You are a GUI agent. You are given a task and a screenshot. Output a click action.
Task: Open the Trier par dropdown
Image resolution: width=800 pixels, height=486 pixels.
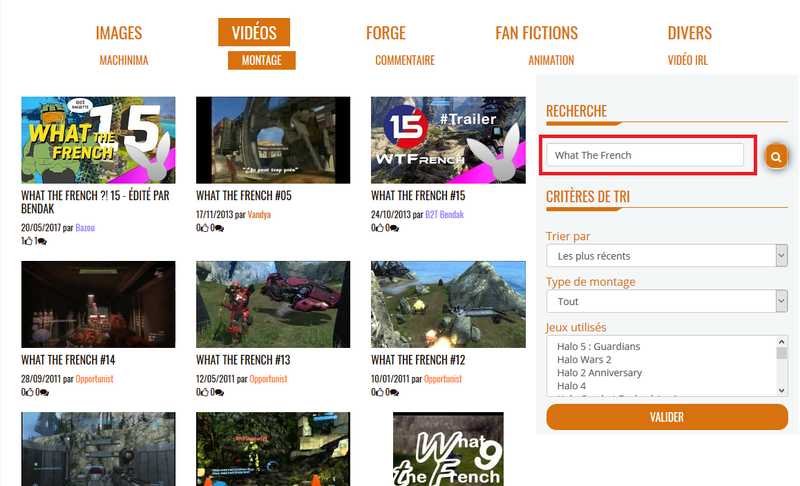[667, 256]
